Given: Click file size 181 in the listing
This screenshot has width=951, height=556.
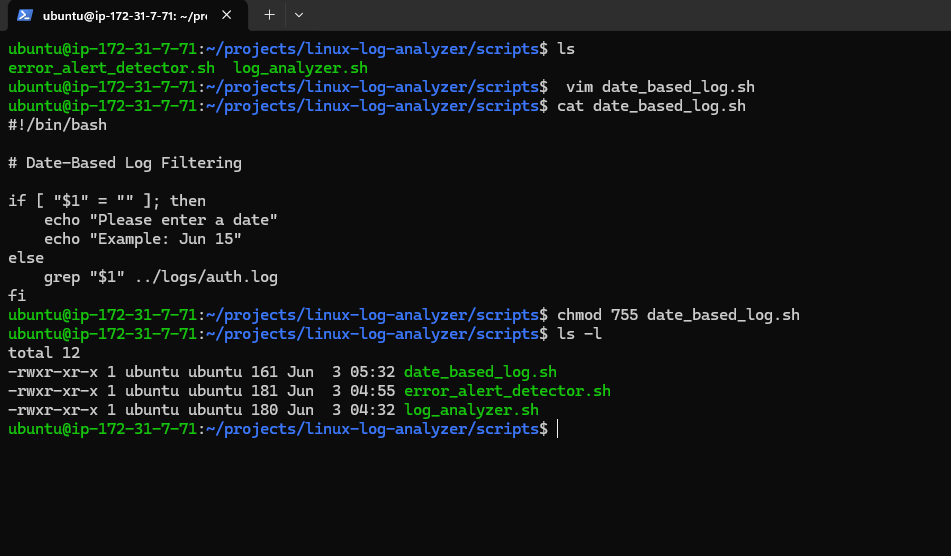Looking at the screenshot, I should [x=264, y=391].
